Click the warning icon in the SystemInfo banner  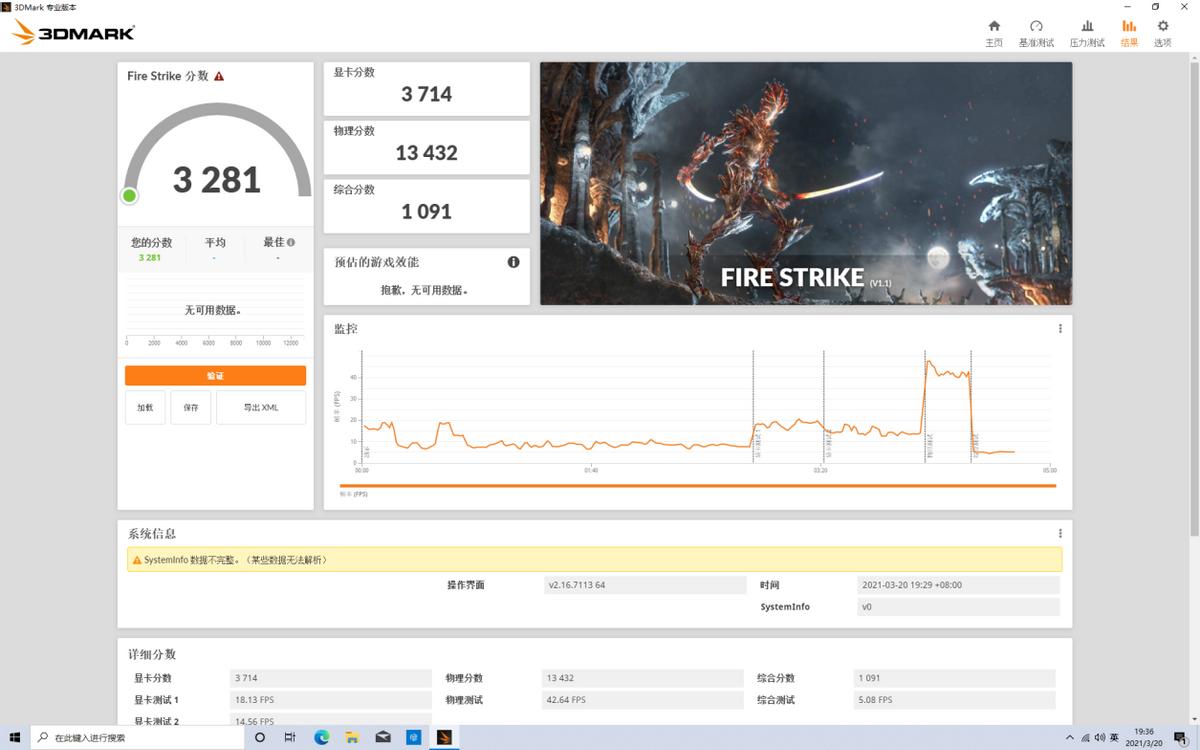pos(137,560)
